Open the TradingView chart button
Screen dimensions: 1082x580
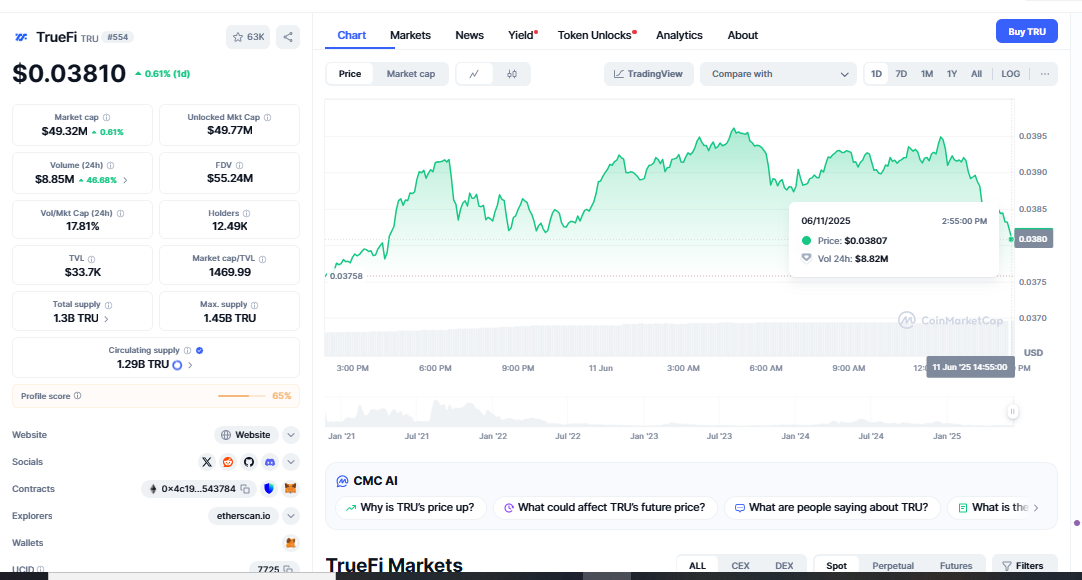[648, 74]
